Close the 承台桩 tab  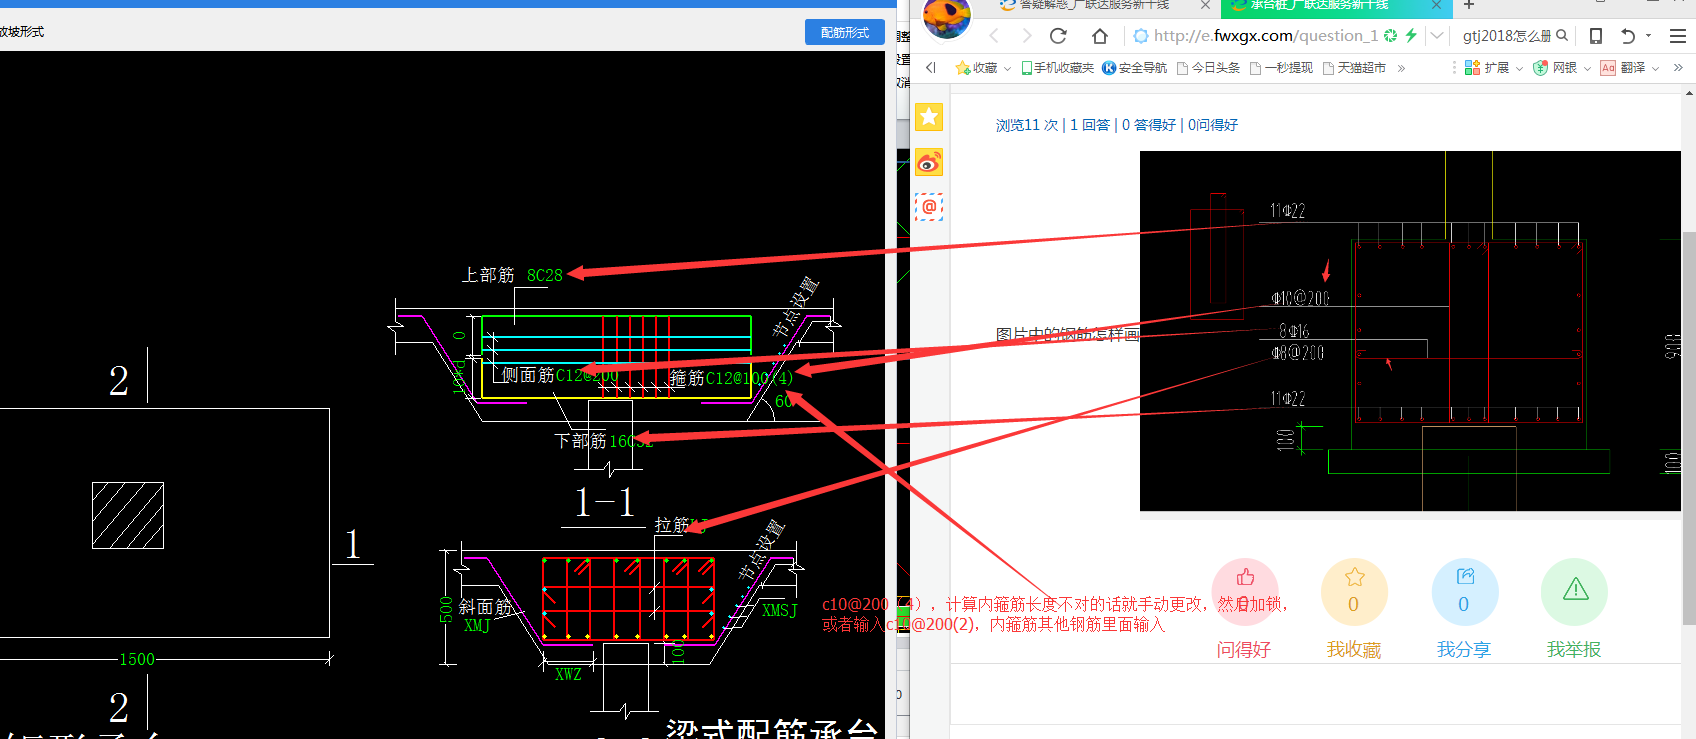[x=1436, y=6]
